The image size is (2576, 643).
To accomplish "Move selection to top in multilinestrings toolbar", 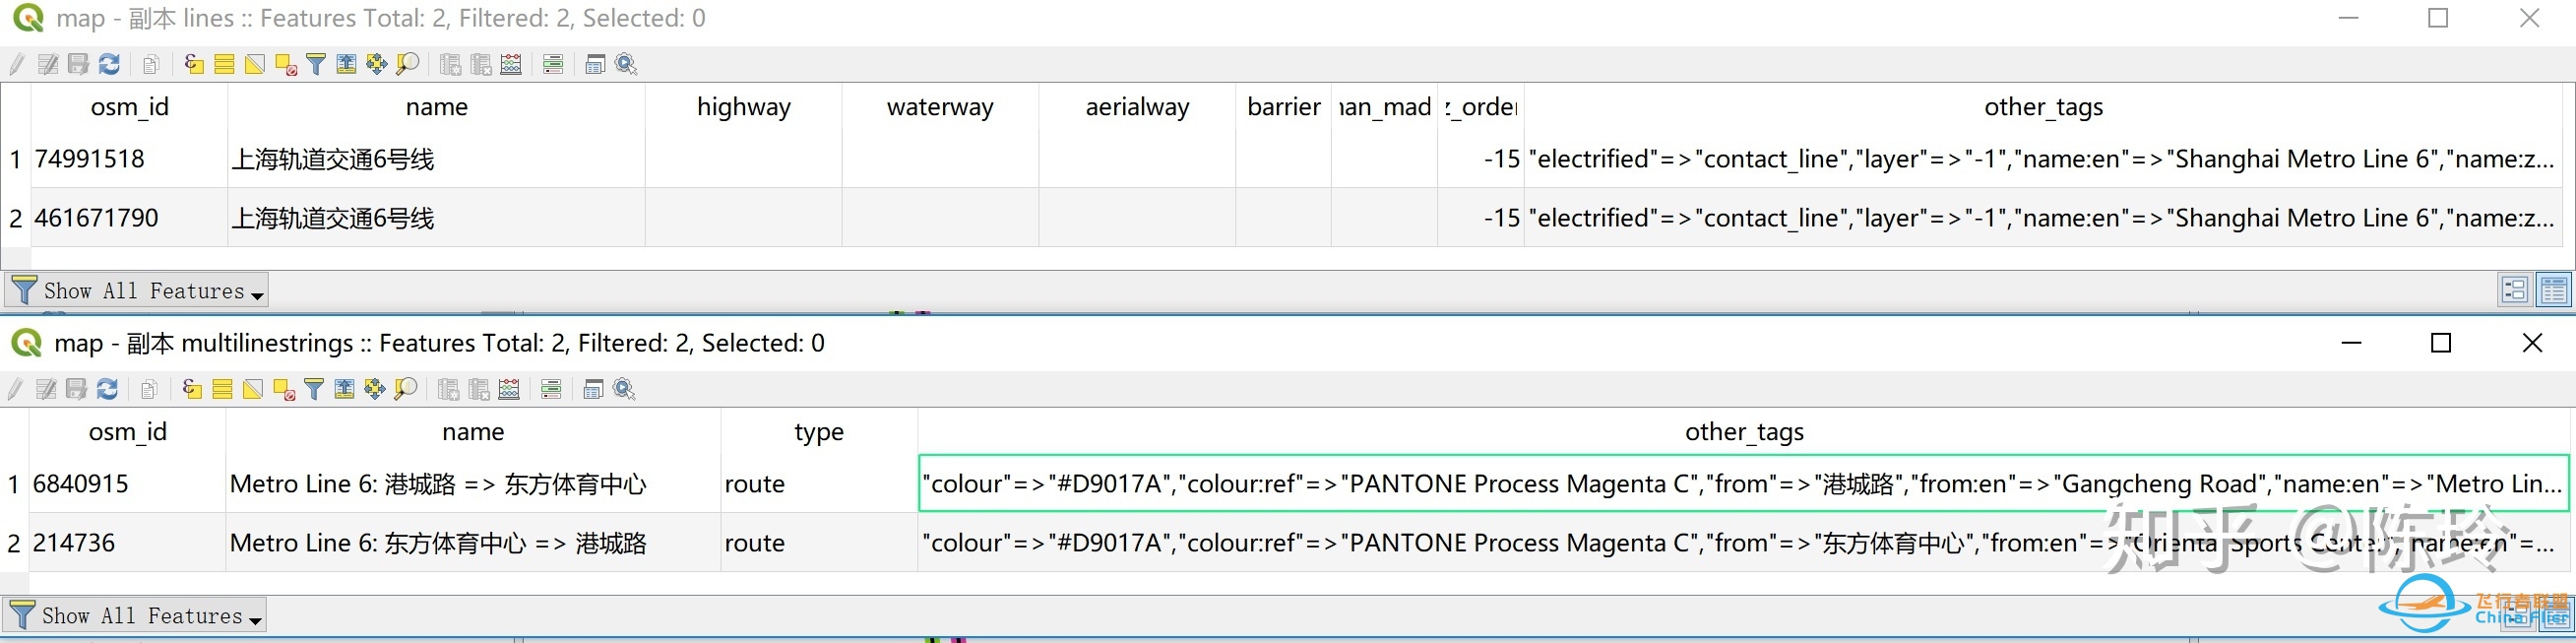I will pos(344,390).
